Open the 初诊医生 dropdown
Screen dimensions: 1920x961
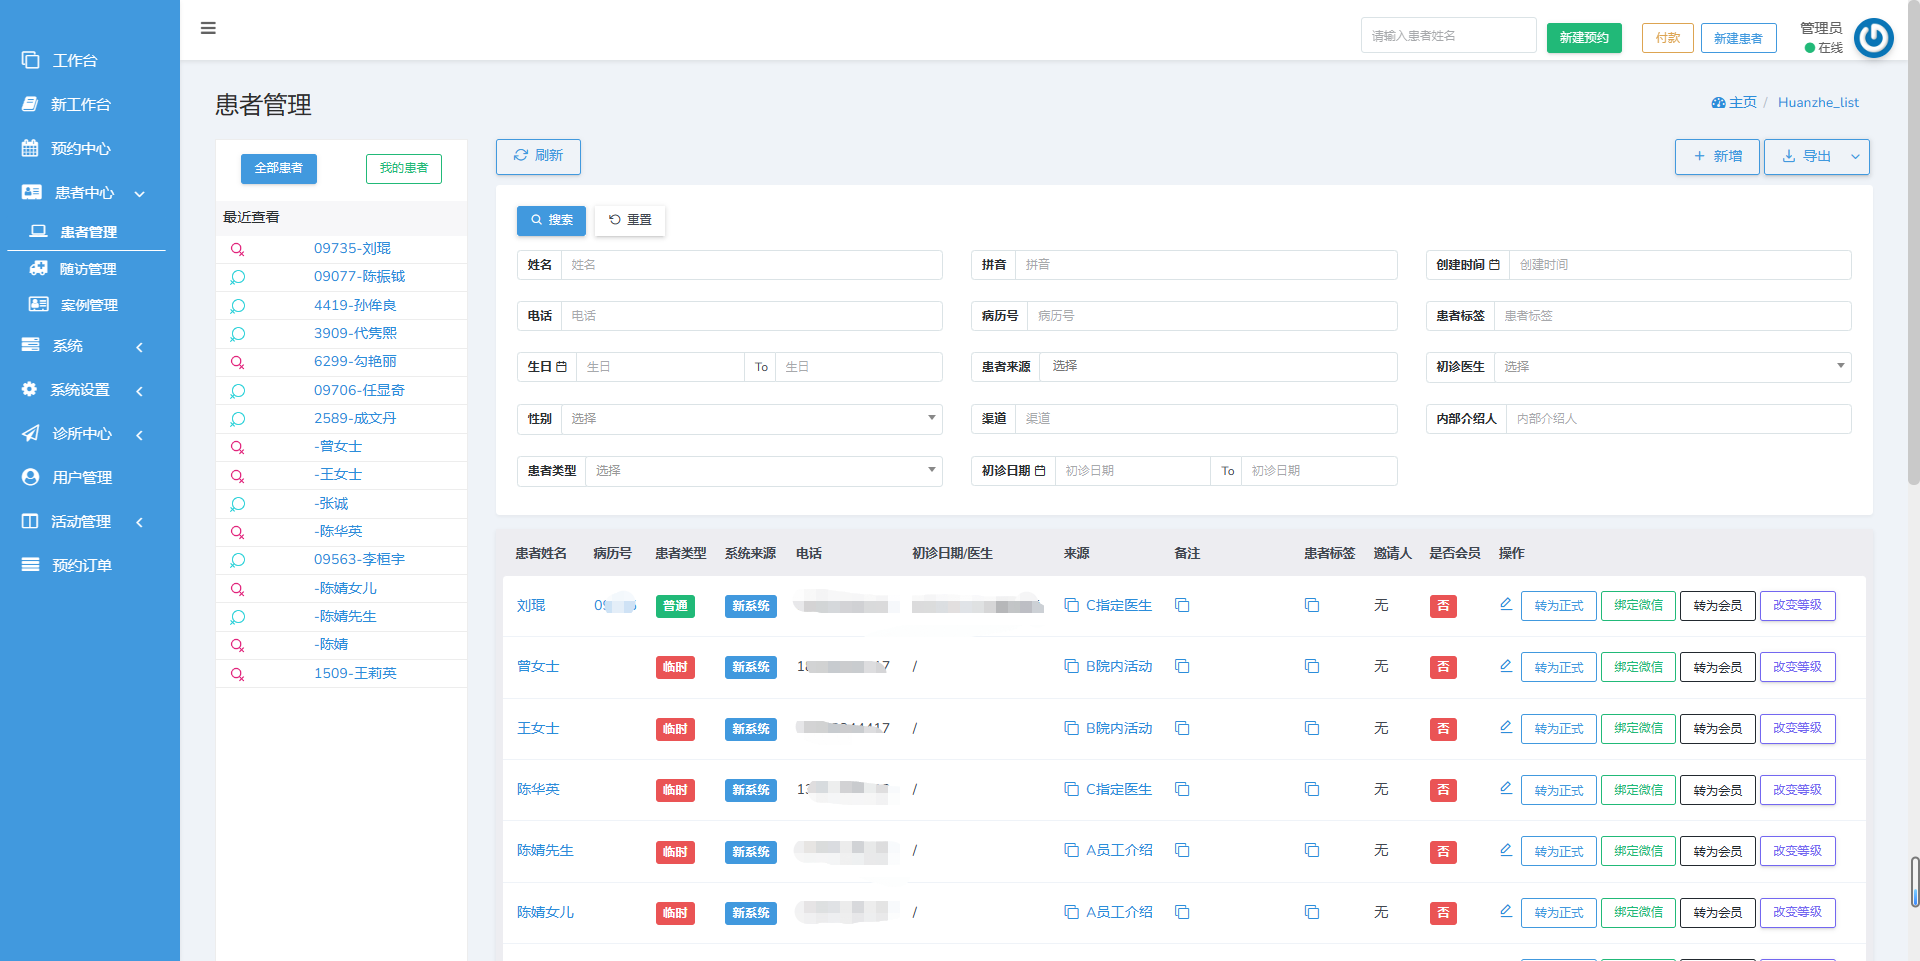tap(1672, 367)
